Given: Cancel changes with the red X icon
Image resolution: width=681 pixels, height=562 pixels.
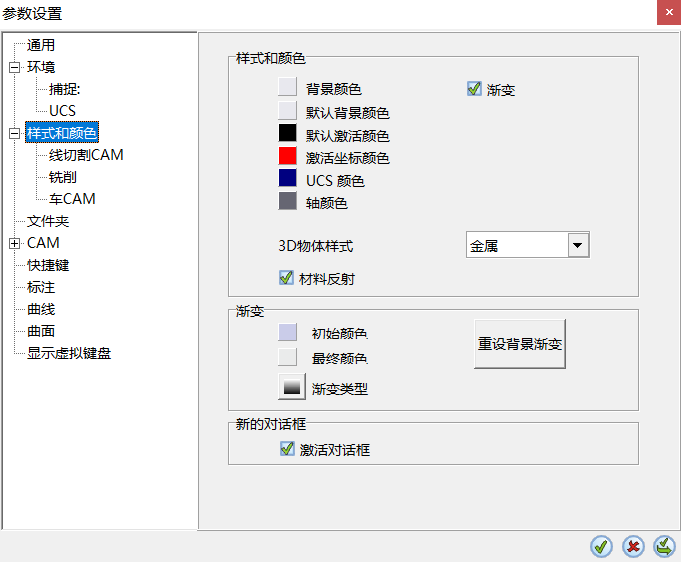Looking at the screenshot, I should (633, 546).
